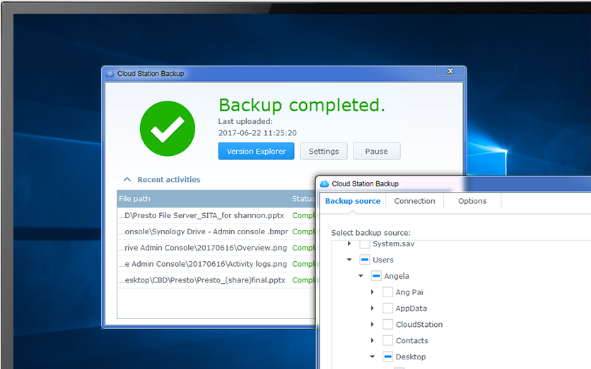Select the Desktop tree label
The height and width of the screenshot is (369, 591).
[410, 357]
